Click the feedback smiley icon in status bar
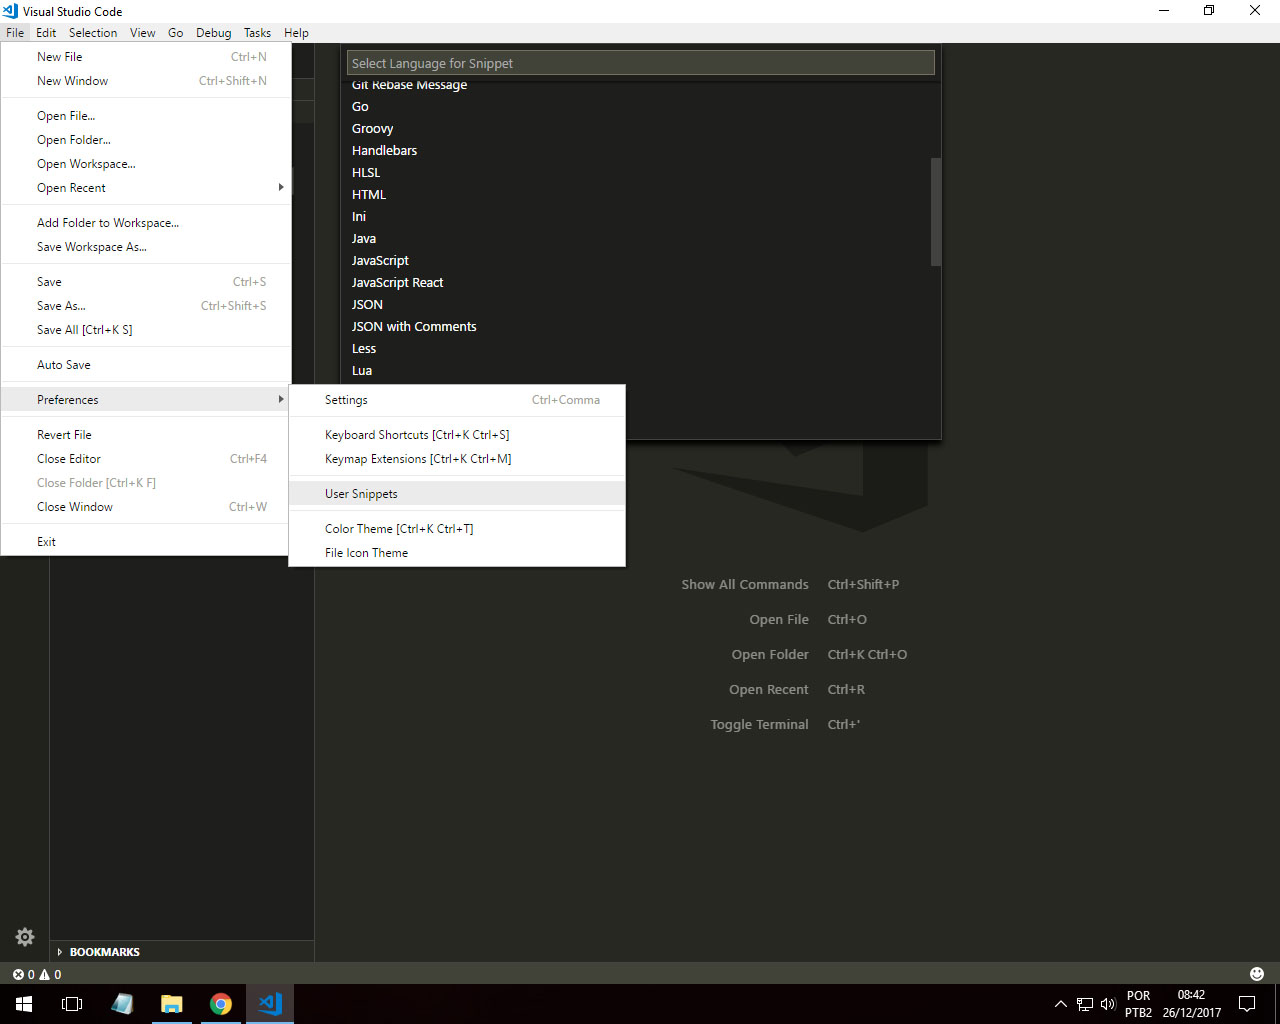The height and width of the screenshot is (1024, 1280). point(1257,974)
